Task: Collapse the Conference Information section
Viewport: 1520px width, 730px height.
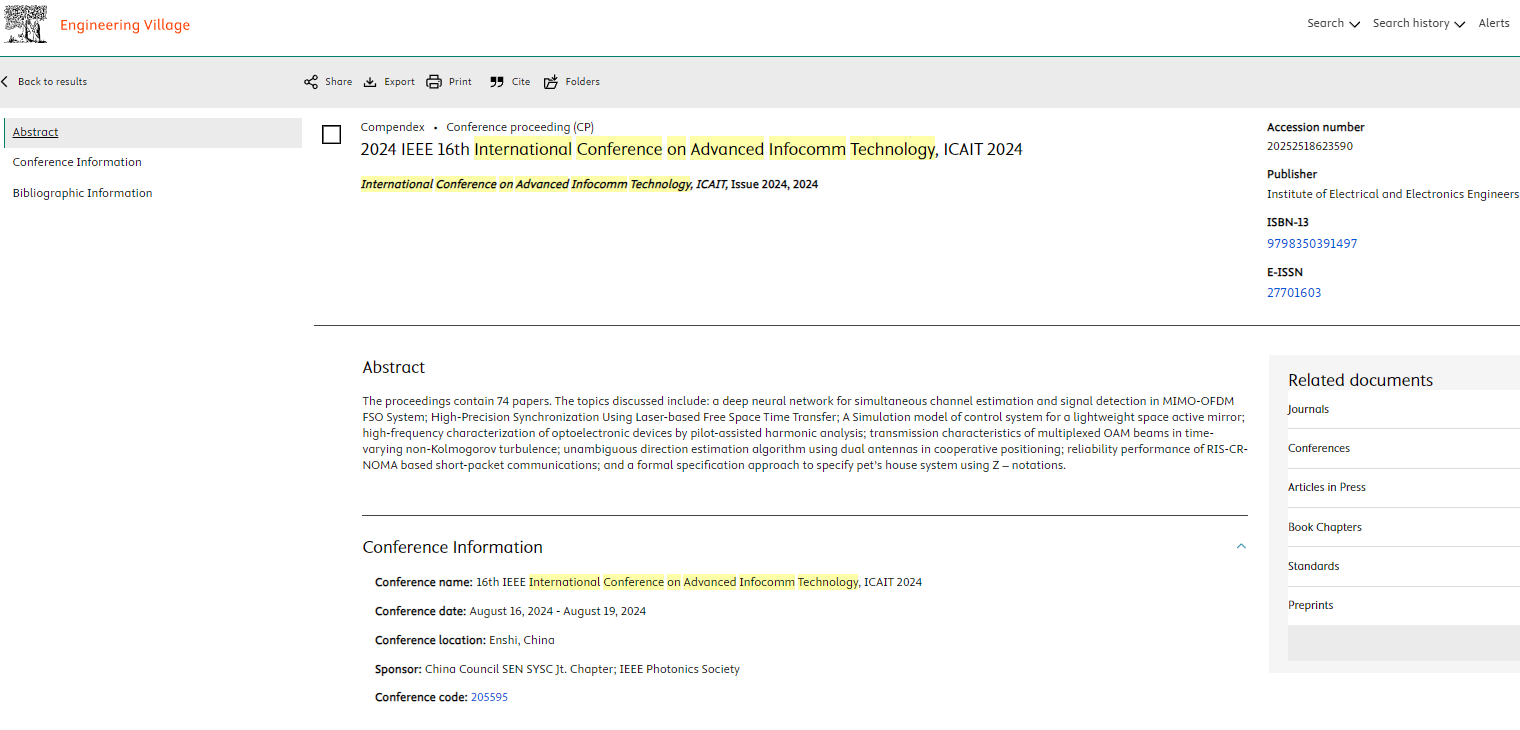Action: pyautogui.click(x=1241, y=546)
